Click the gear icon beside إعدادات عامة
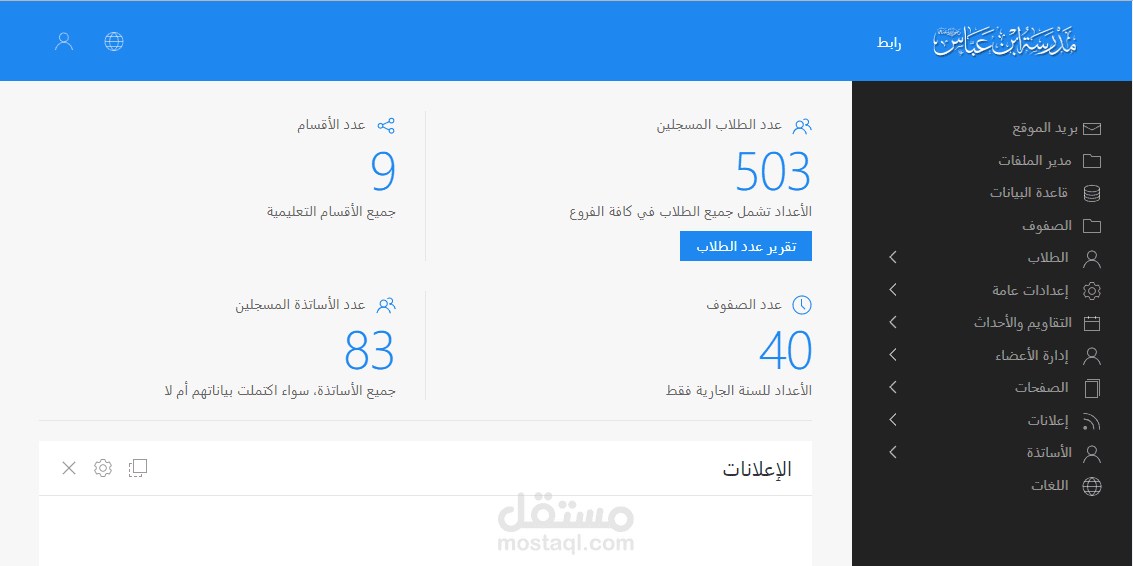Screen dimensions: 1133x566 [x=1092, y=291]
